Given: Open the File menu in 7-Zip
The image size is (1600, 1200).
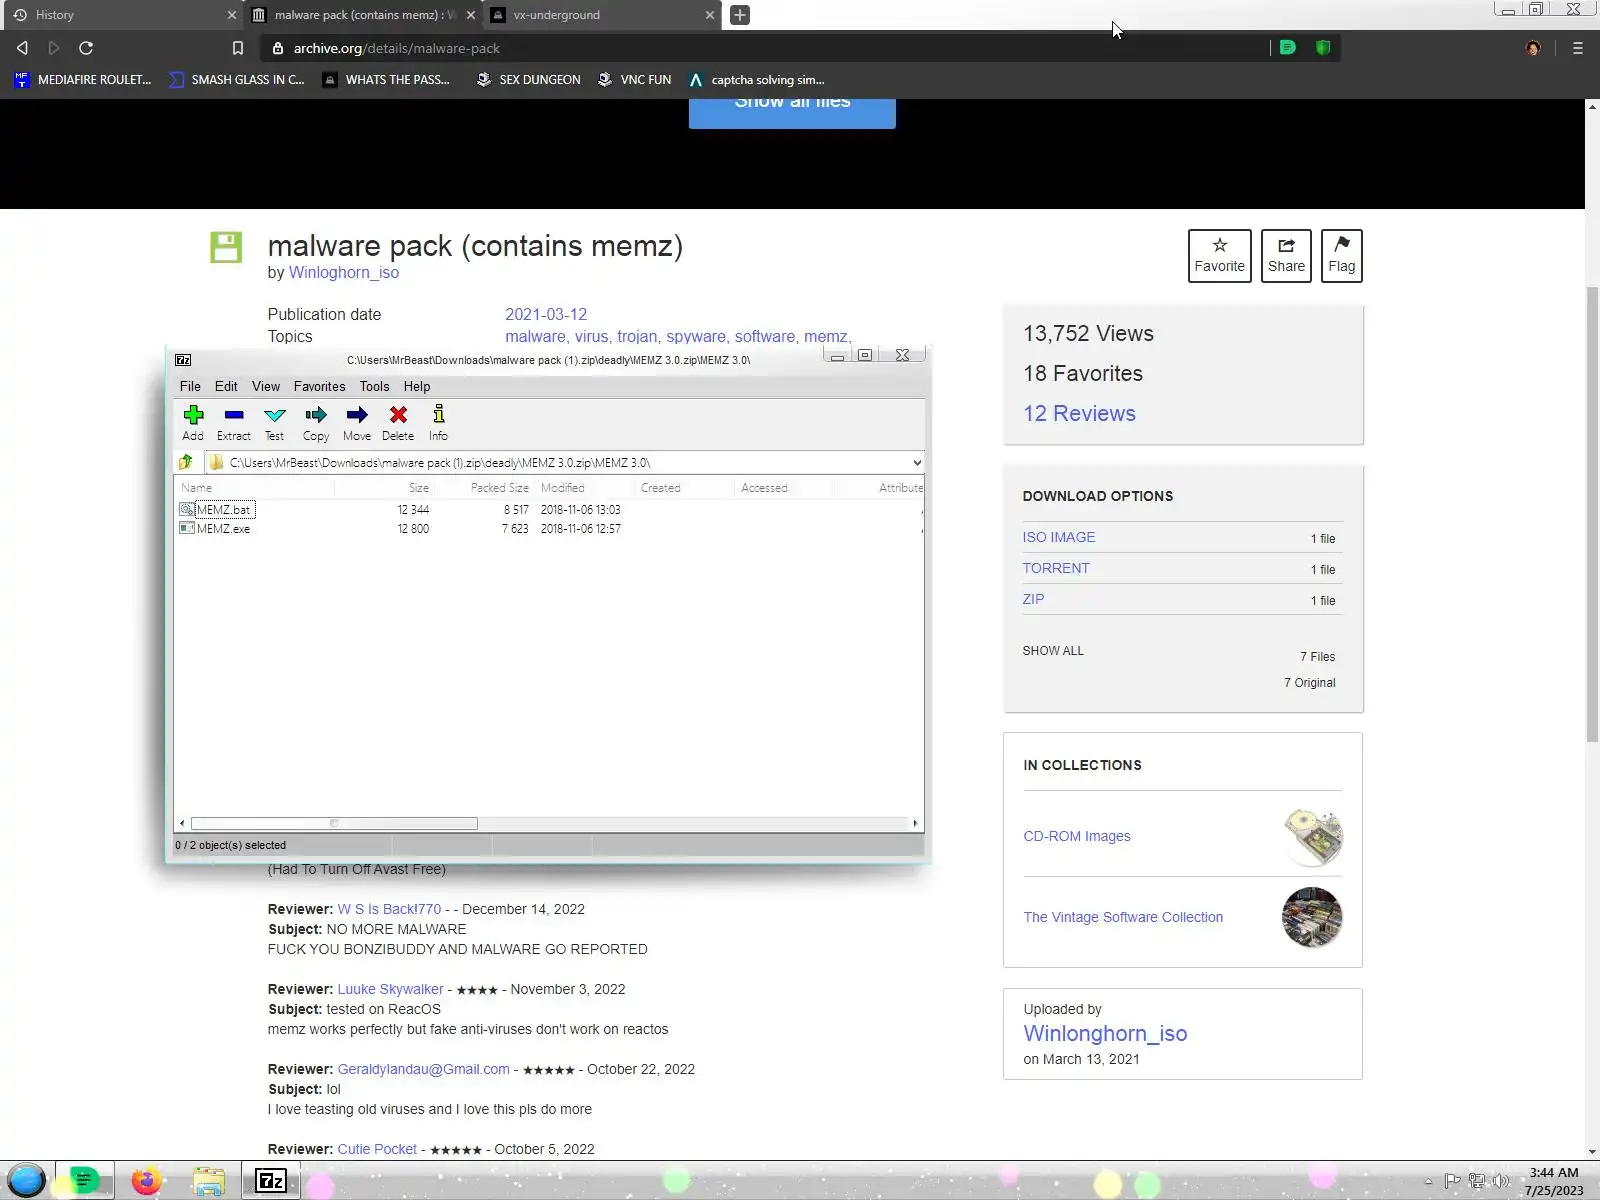Looking at the screenshot, I should 190,386.
